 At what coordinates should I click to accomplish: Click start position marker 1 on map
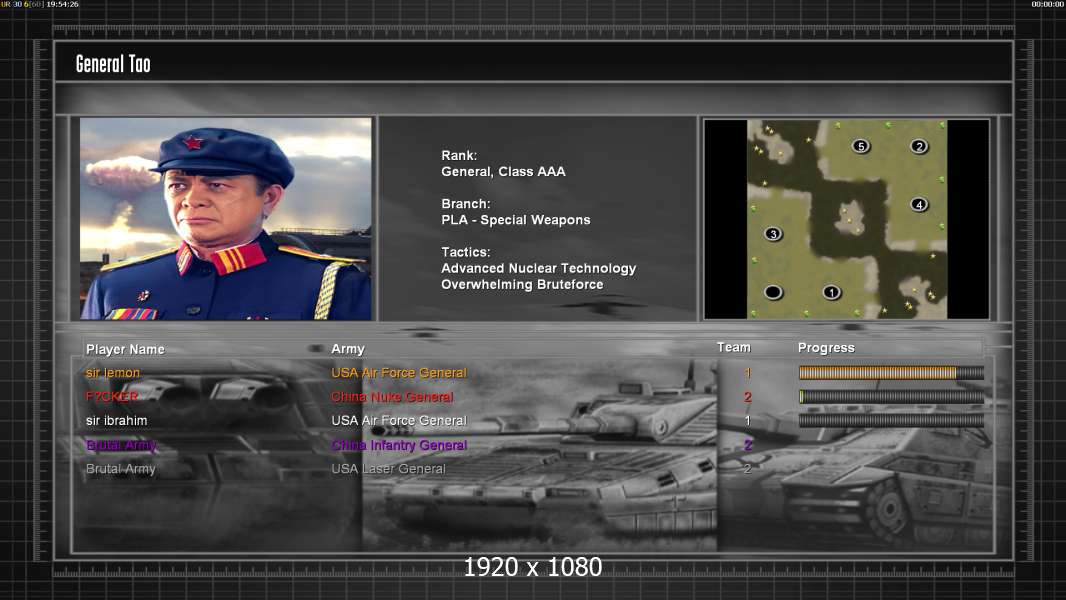(831, 292)
